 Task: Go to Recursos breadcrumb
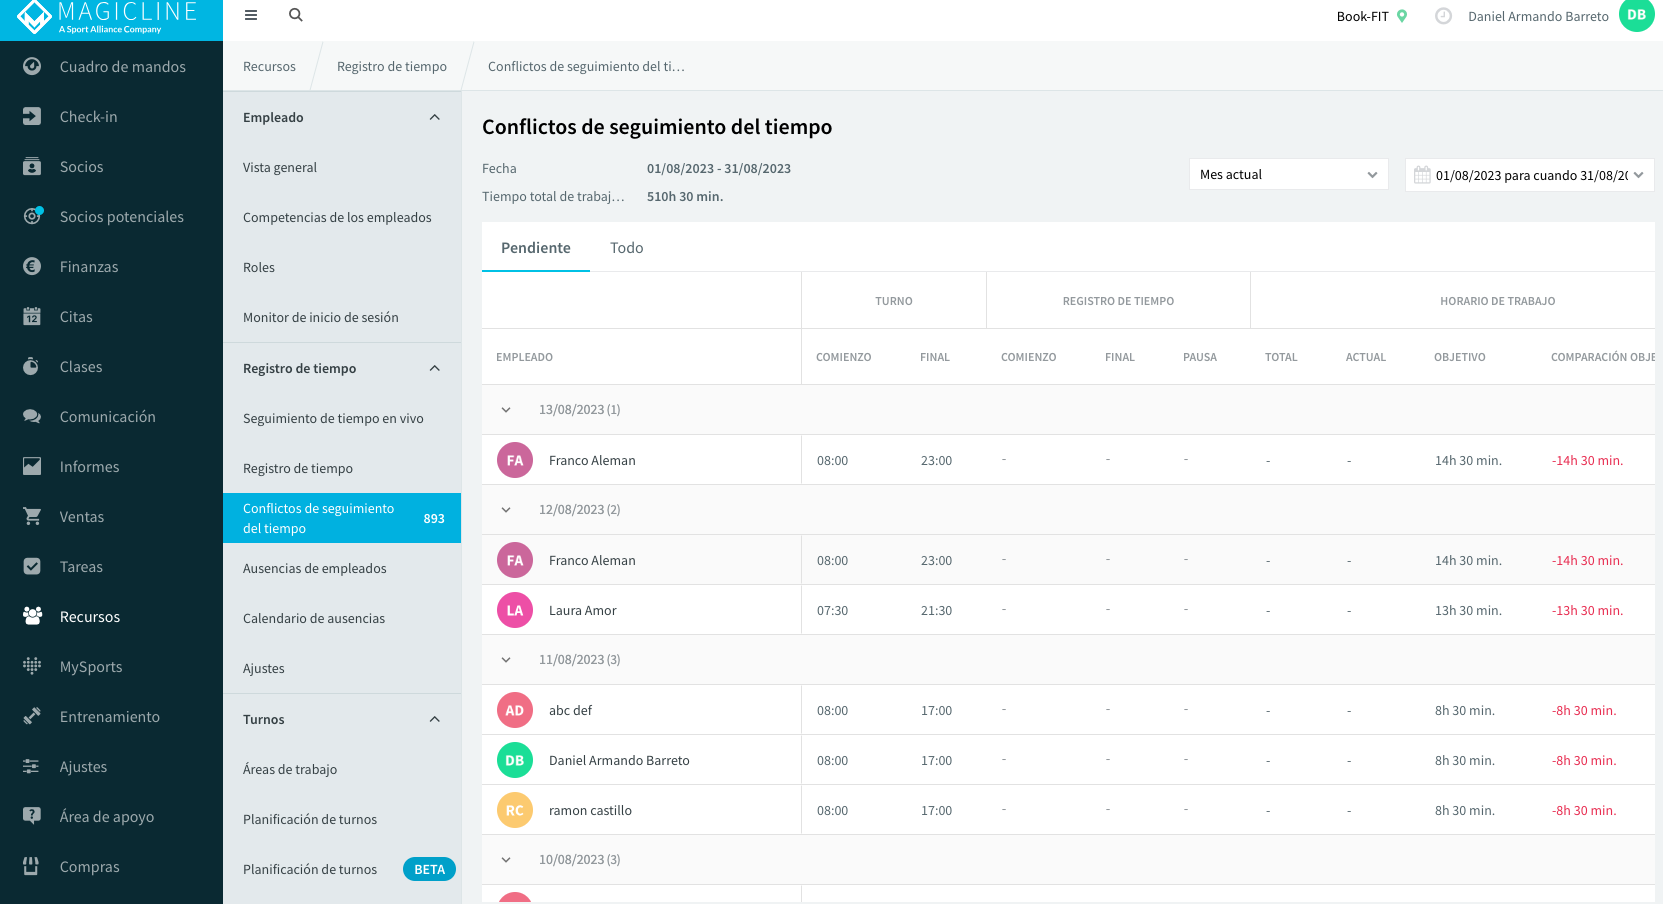click(269, 66)
